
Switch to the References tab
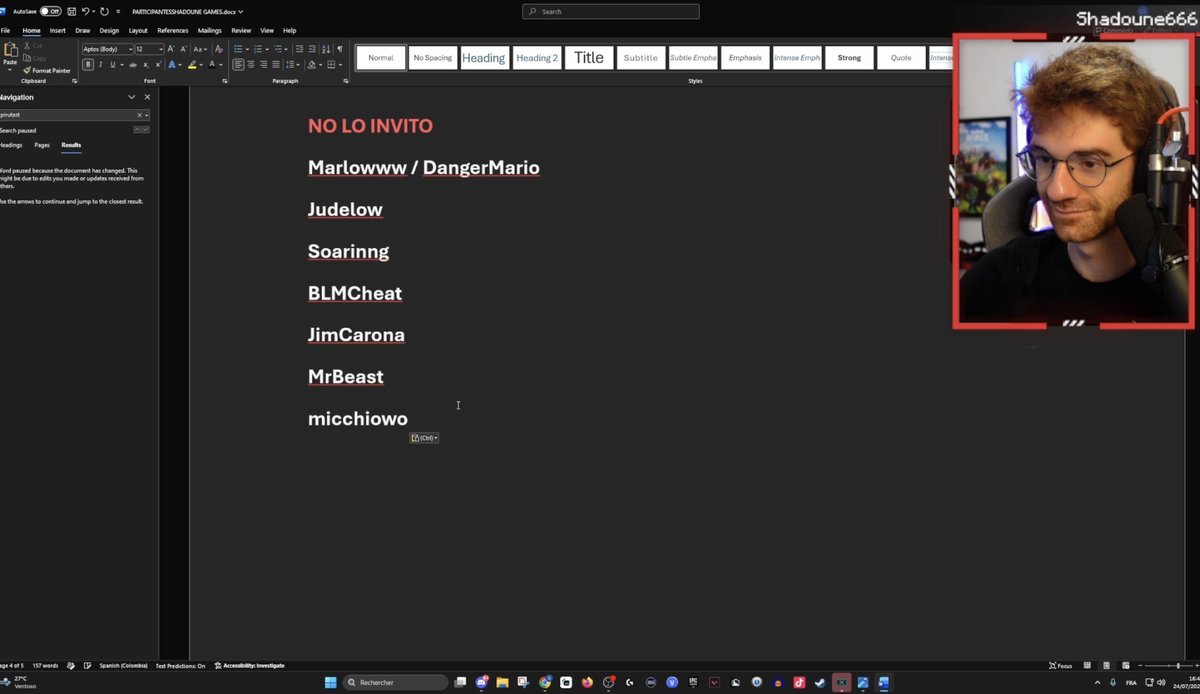tap(173, 30)
